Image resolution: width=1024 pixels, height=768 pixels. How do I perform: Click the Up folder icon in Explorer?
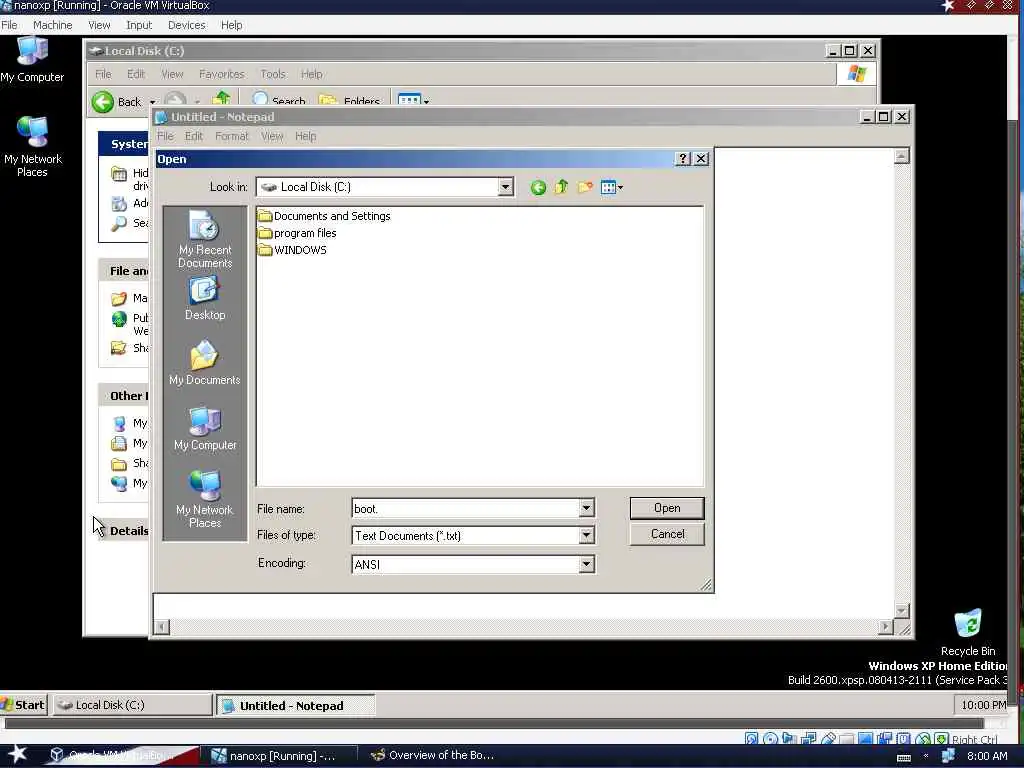click(221, 99)
